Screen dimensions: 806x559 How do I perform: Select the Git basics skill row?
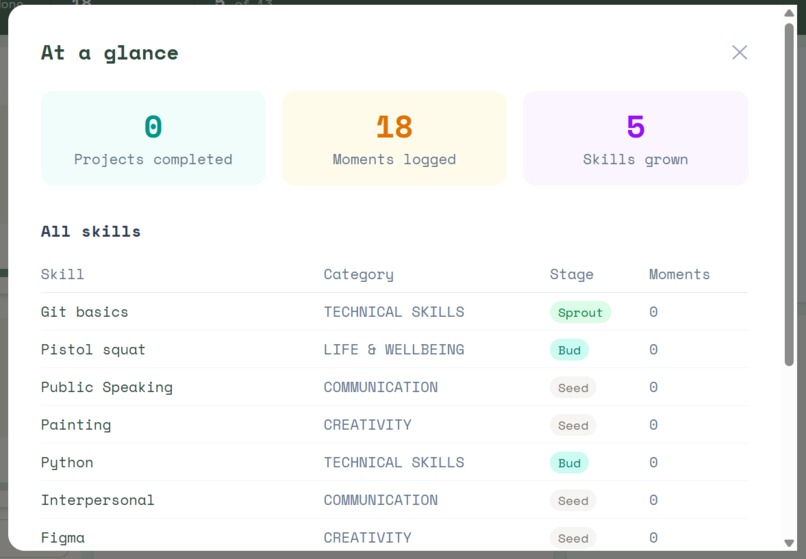(x=394, y=312)
